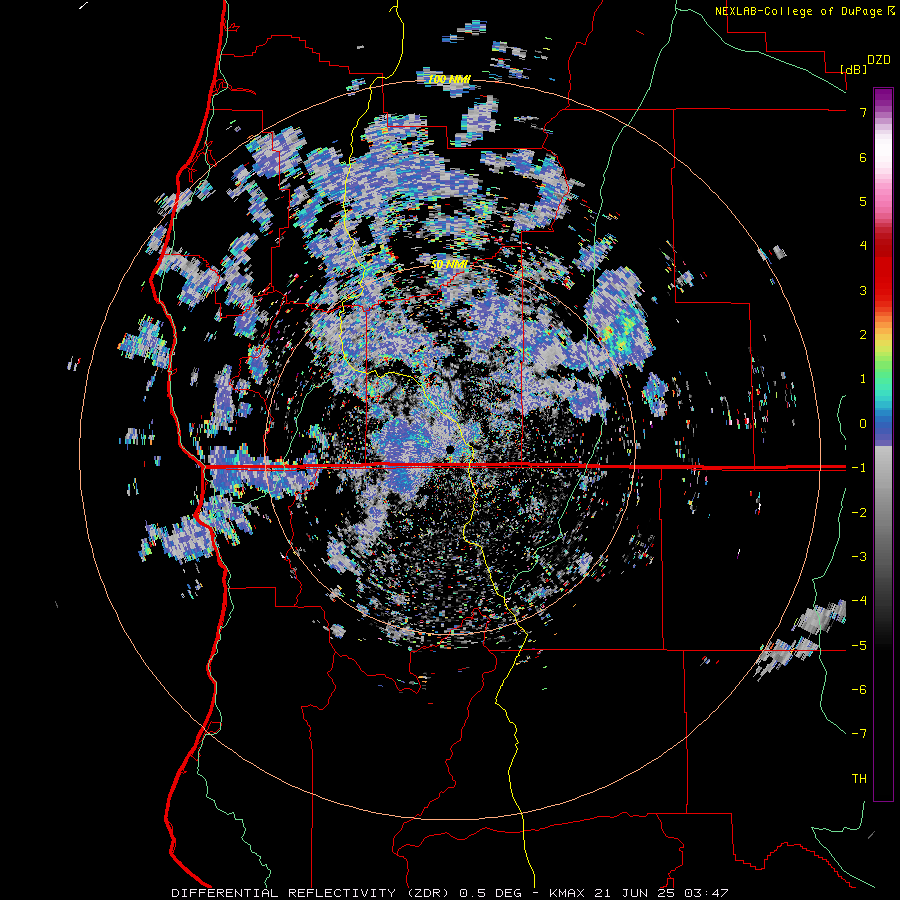Select the 2 value on the scale
The image size is (900, 900).
tap(863, 335)
